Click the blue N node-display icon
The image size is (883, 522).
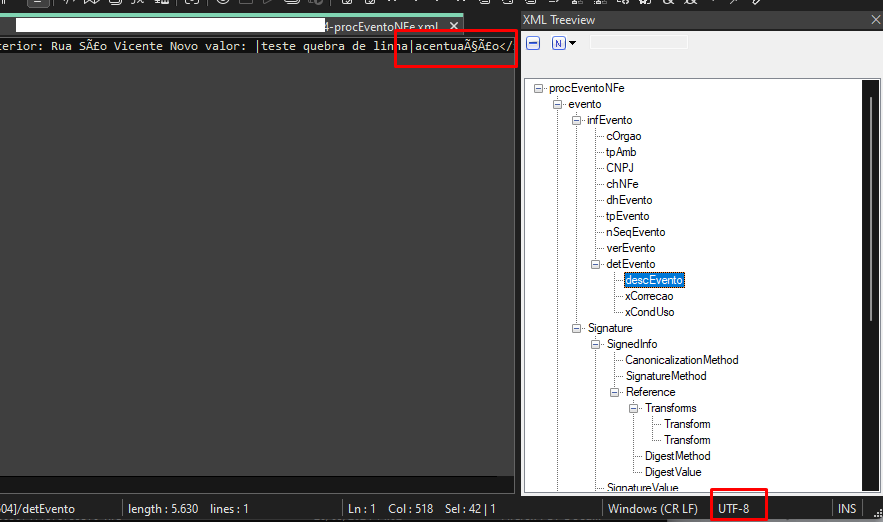558,43
